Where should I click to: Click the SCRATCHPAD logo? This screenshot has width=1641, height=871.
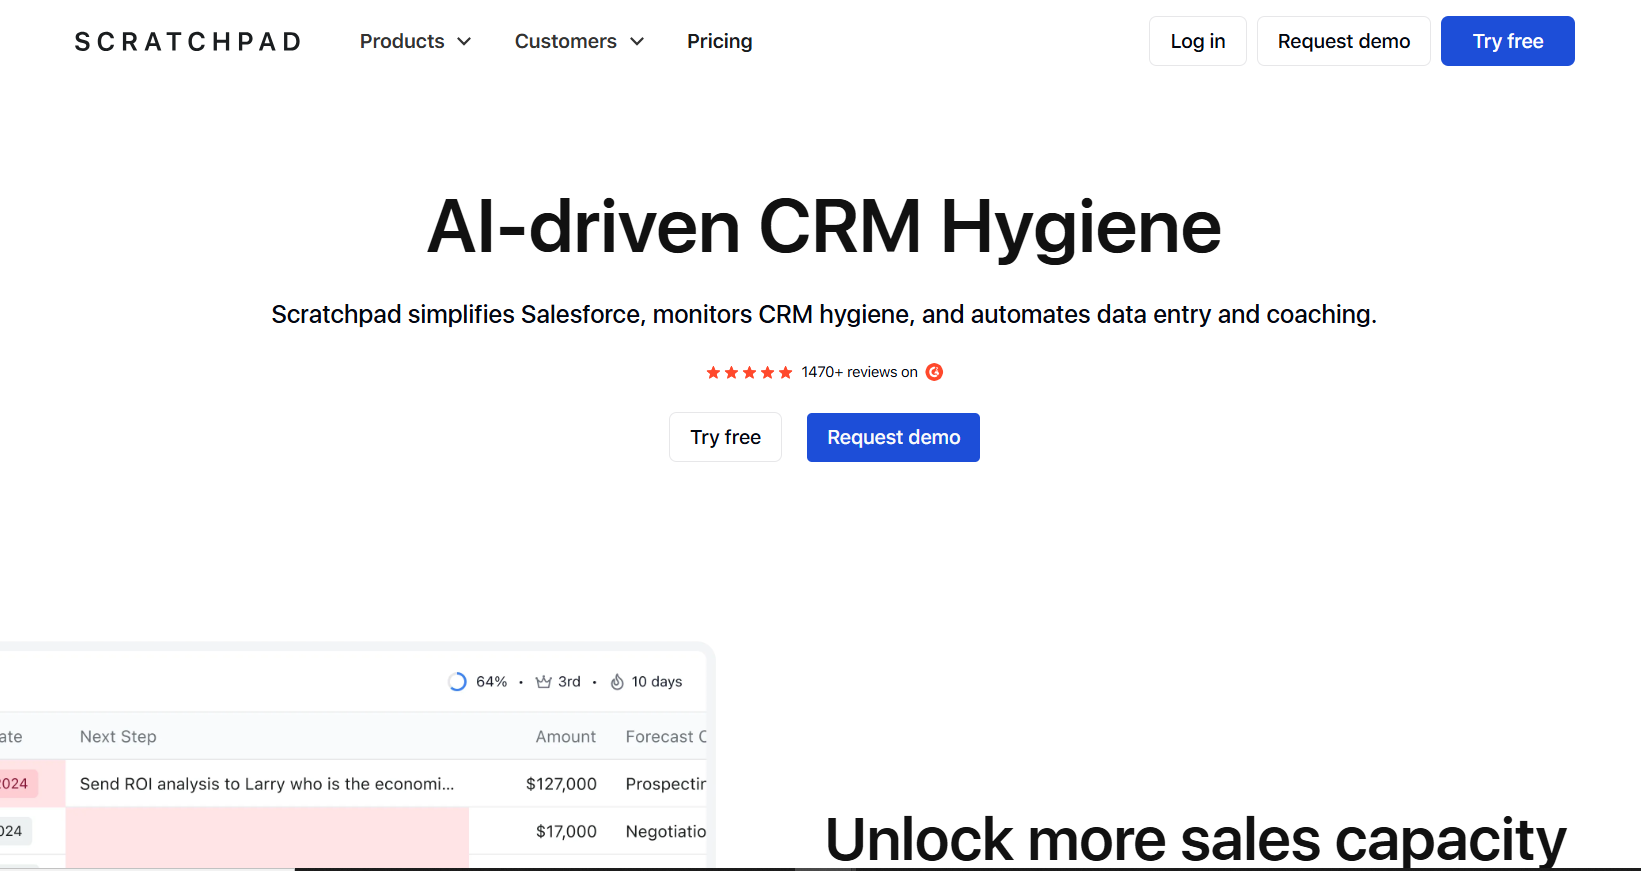pyautogui.click(x=188, y=42)
